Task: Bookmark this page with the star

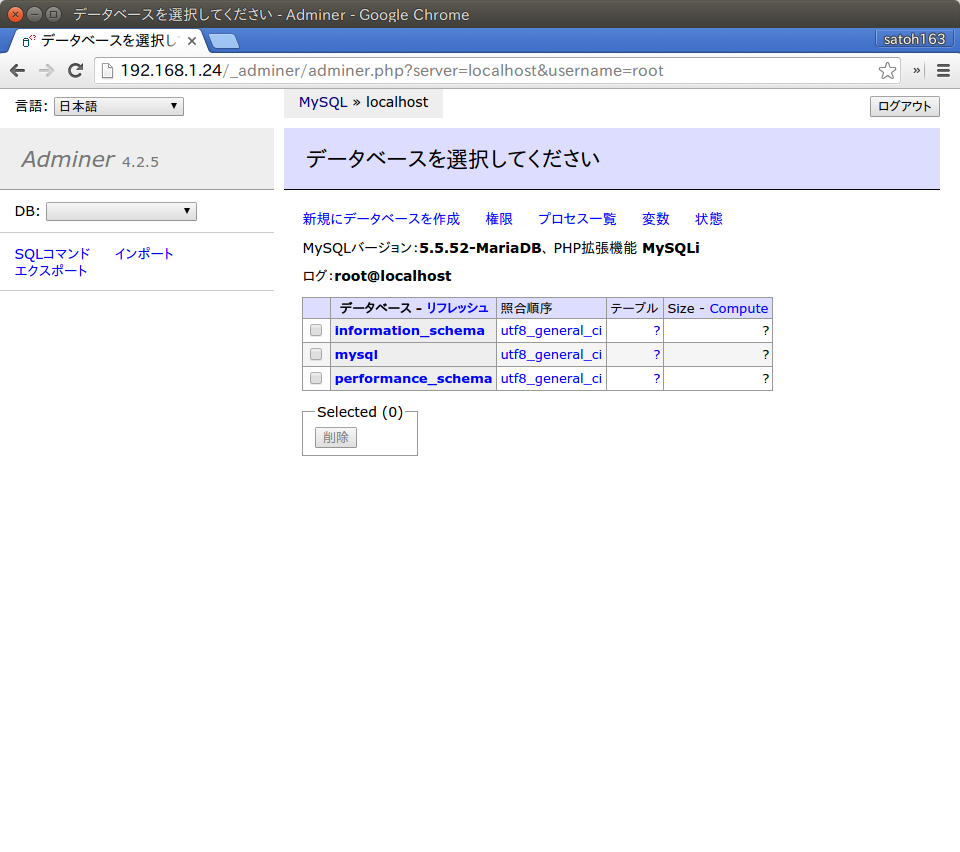Action: click(887, 71)
